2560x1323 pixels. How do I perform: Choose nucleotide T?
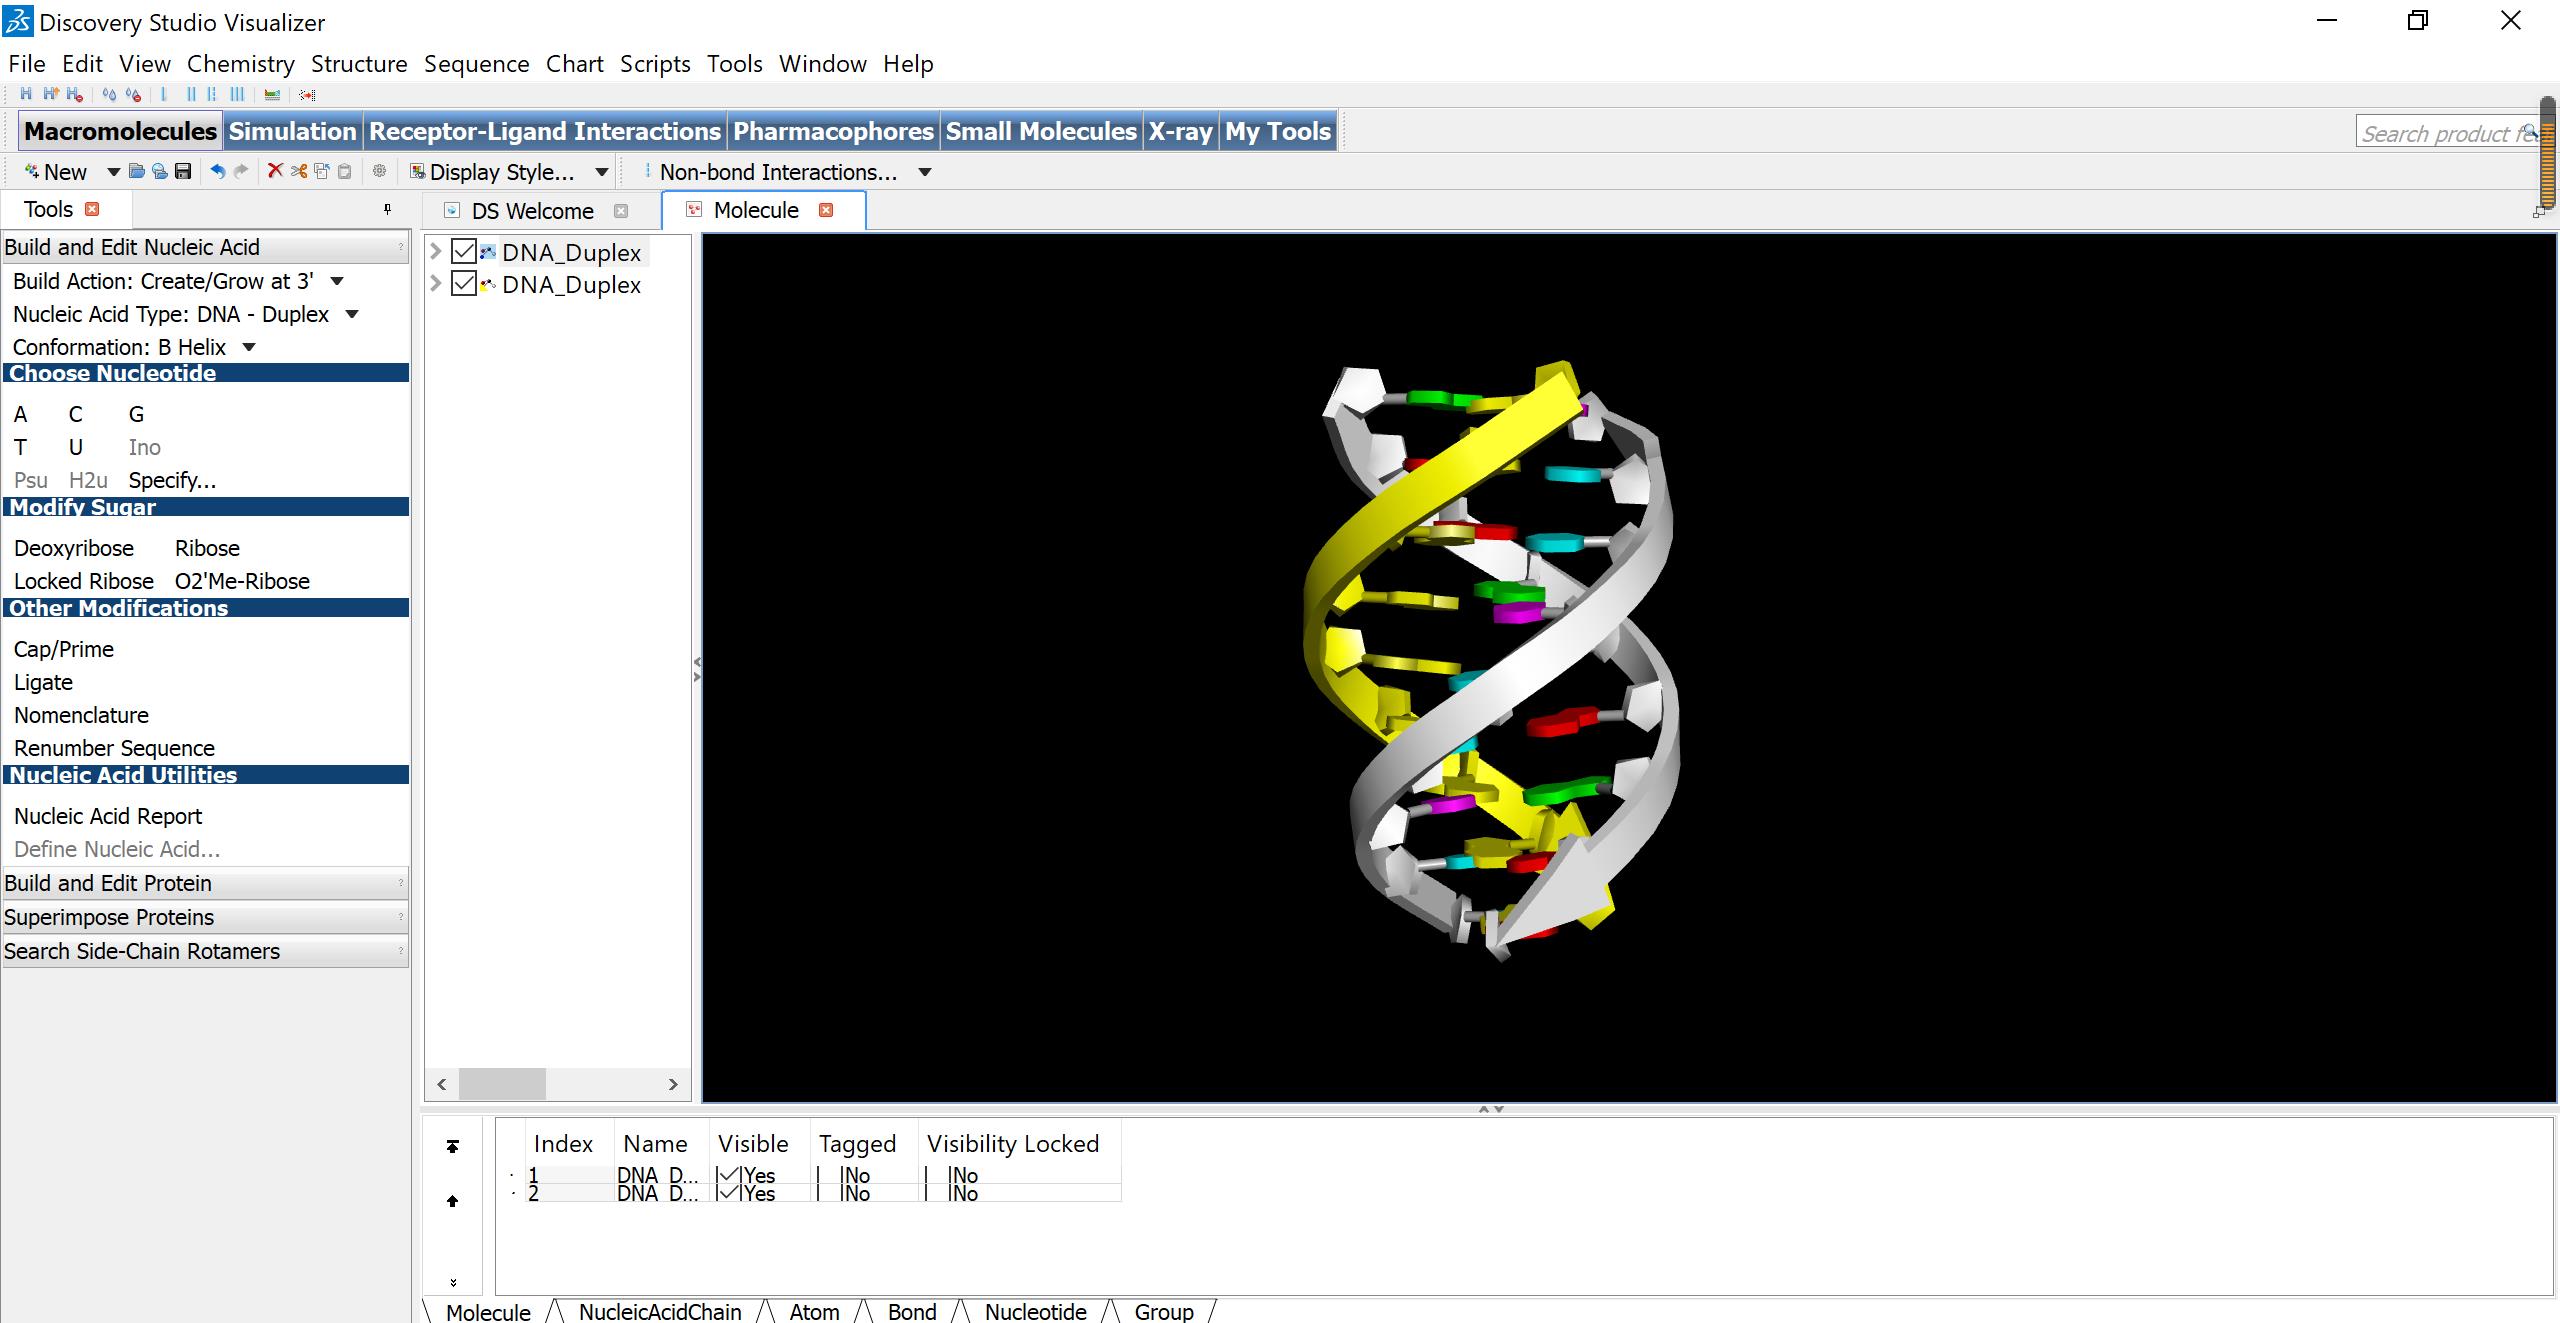pos(20,447)
